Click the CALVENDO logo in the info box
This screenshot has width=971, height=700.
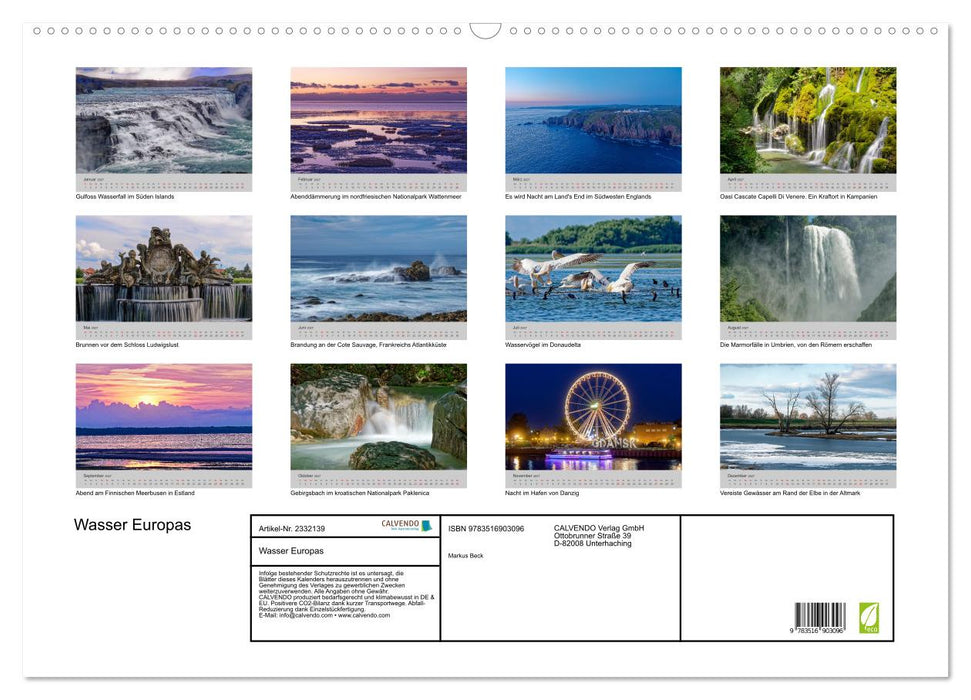point(406,525)
